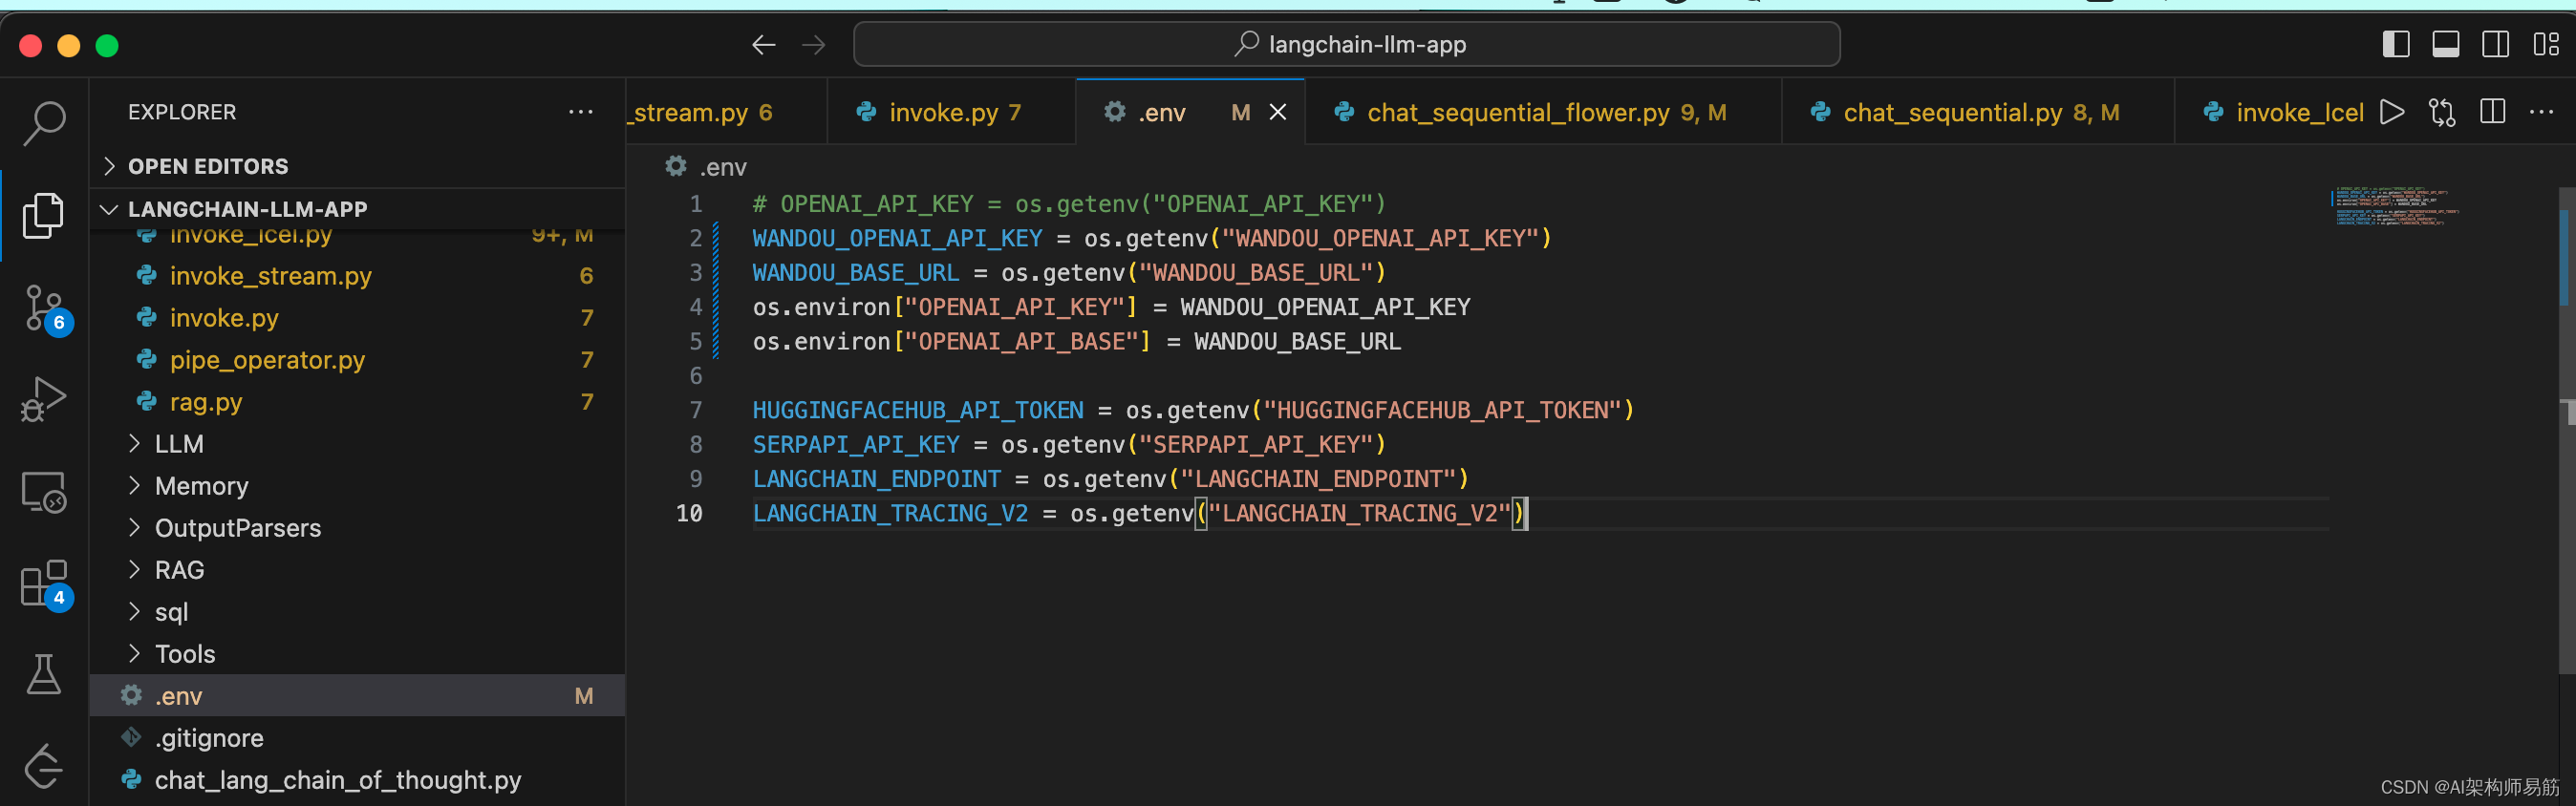Open Source Control view with 6 badge
Image resolution: width=2576 pixels, height=806 pixels.
(x=44, y=308)
